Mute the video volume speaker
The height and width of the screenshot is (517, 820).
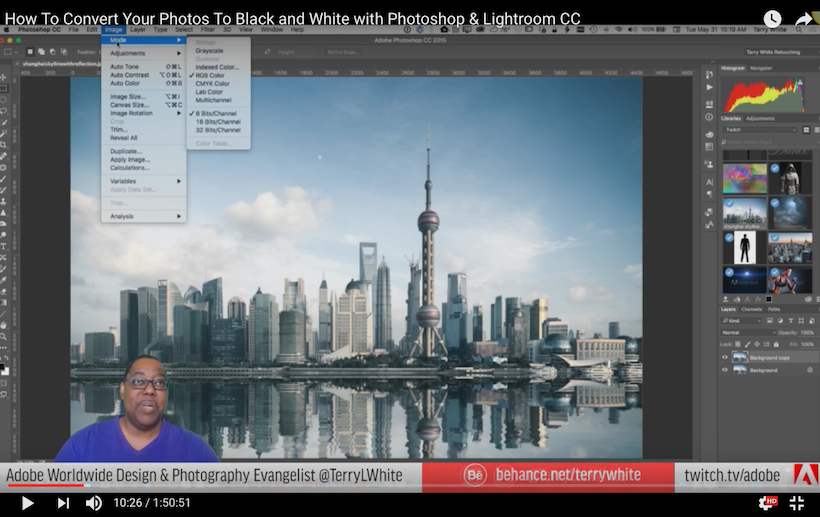[x=94, y=503]
